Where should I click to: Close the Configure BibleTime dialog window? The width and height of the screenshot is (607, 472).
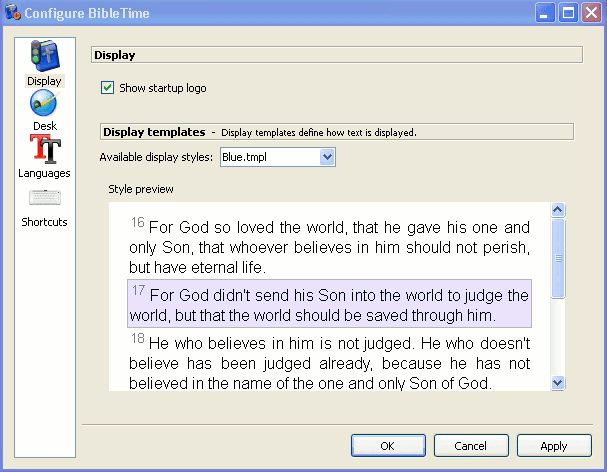pyautogui.click(x=591, y=14)
